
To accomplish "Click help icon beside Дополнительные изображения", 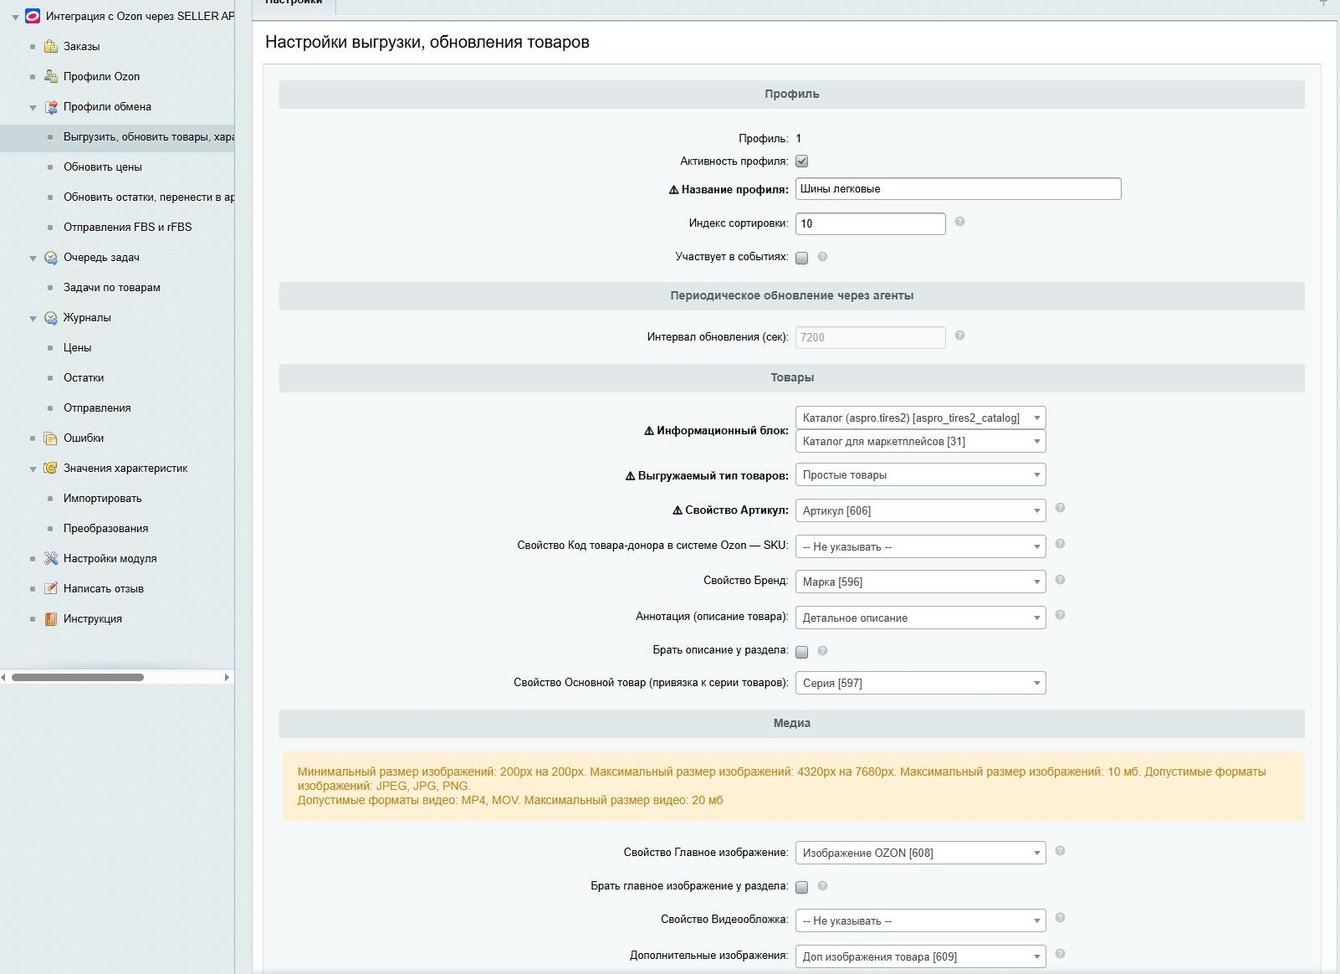I will (1060, 954).
